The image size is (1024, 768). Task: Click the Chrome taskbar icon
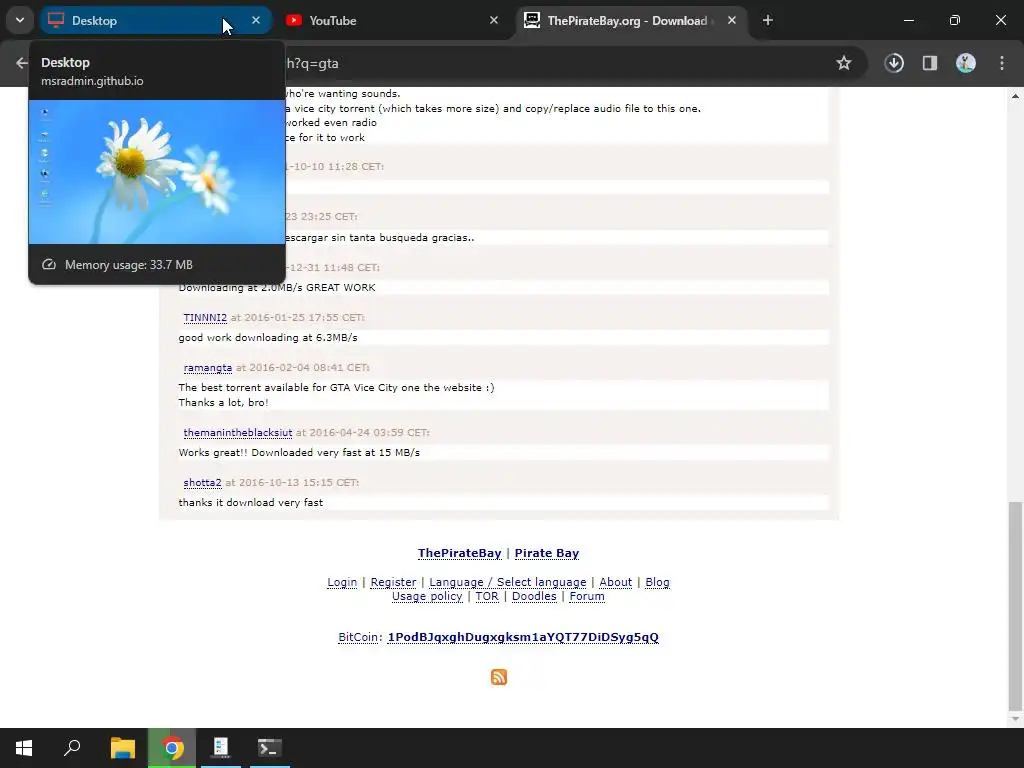point(172,748)
